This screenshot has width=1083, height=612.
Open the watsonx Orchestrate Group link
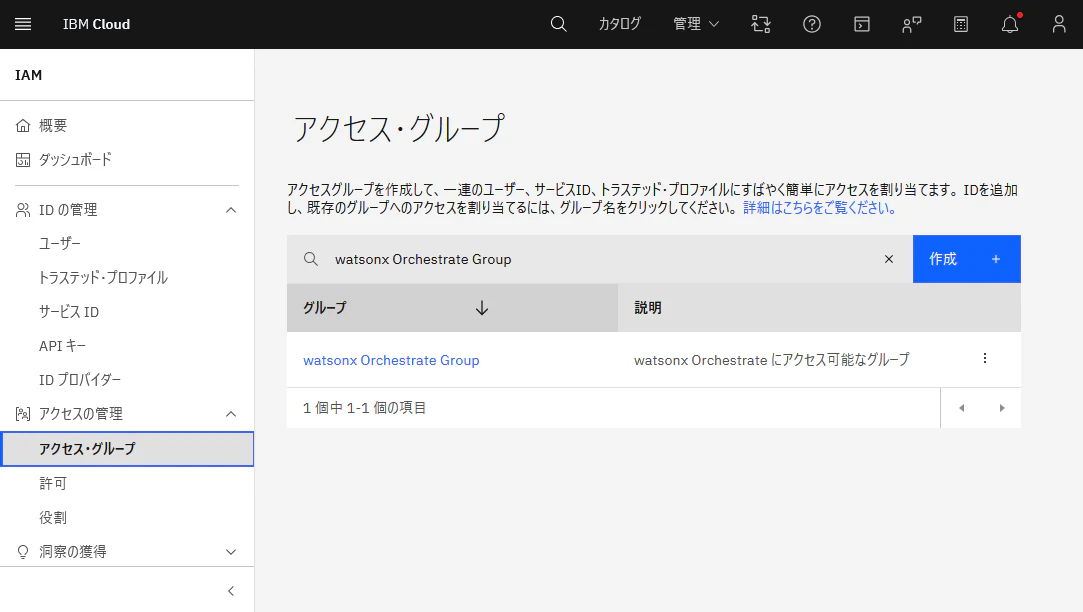(391, 361)
